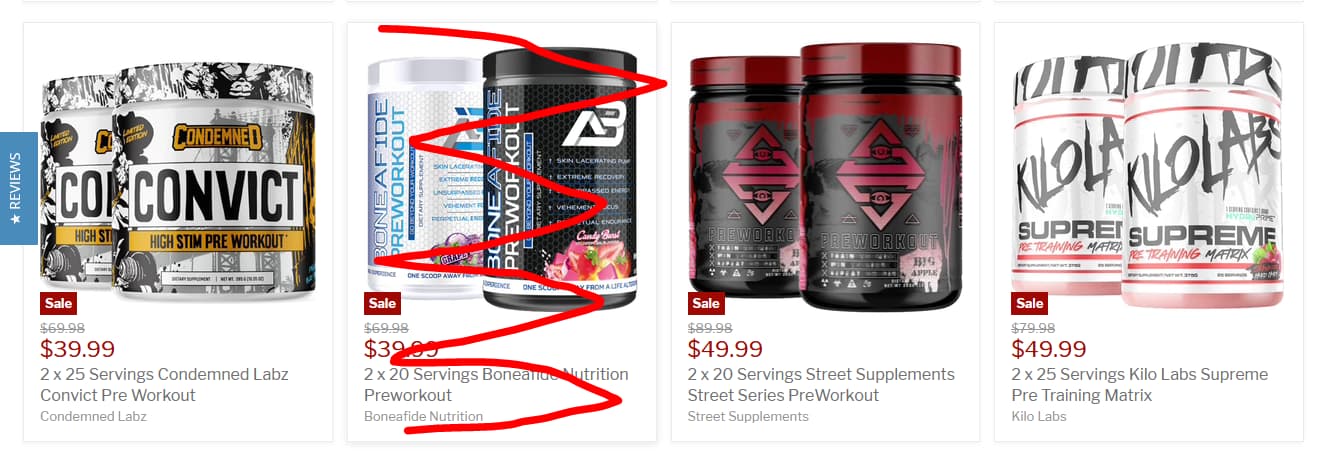Click the Sale badge on the Convict product
The height and width of the screenshot is (458, 1326).
pos(58,303)
